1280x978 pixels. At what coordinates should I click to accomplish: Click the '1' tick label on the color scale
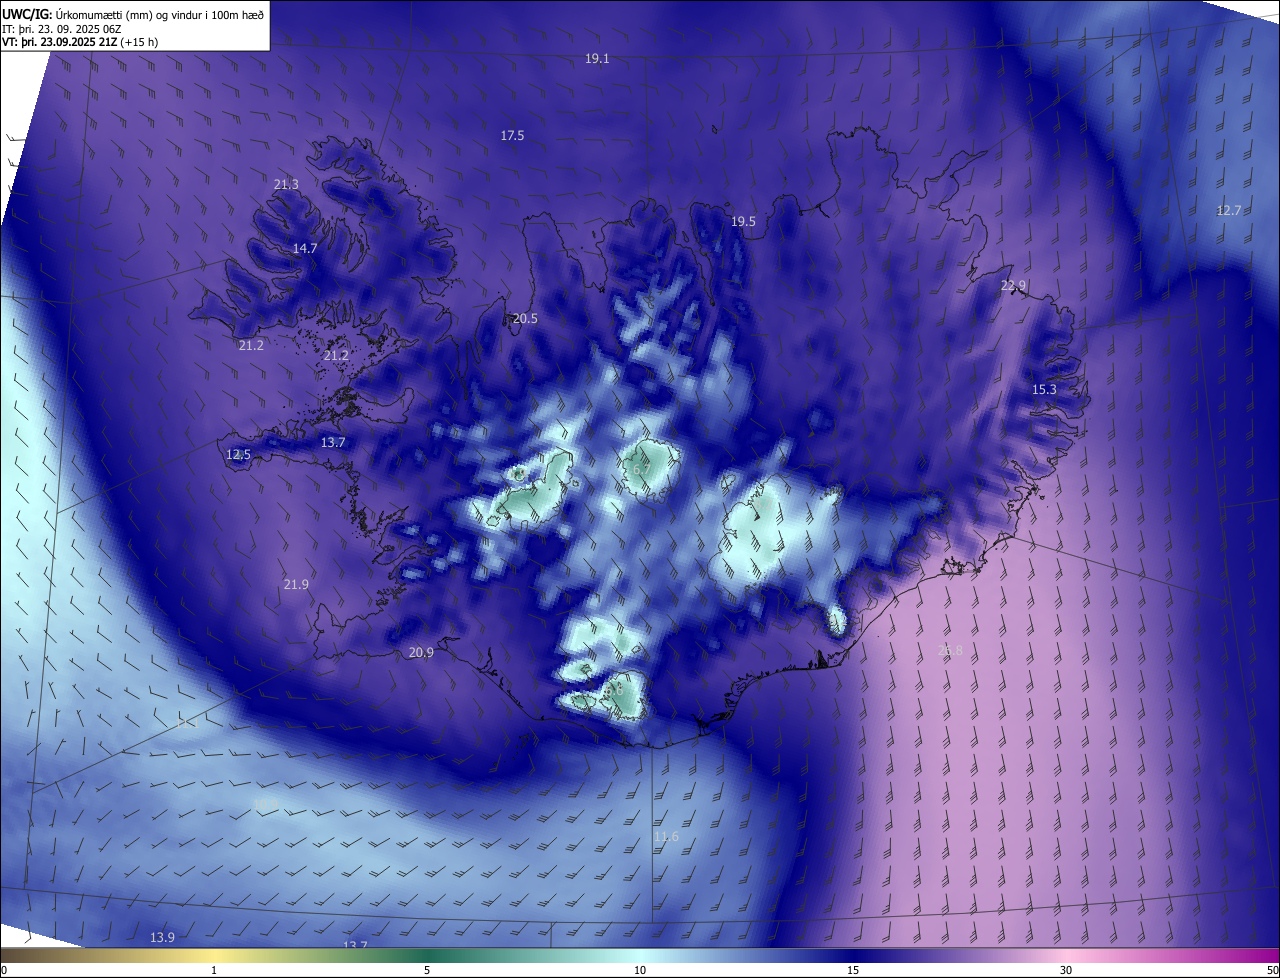(214, 970)
